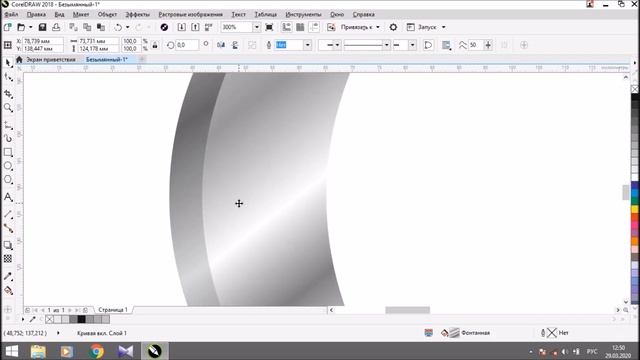The width and height of the screenshot is (640, 360).
Task: Select the Crop tool
Action: [x=8, y=94]
